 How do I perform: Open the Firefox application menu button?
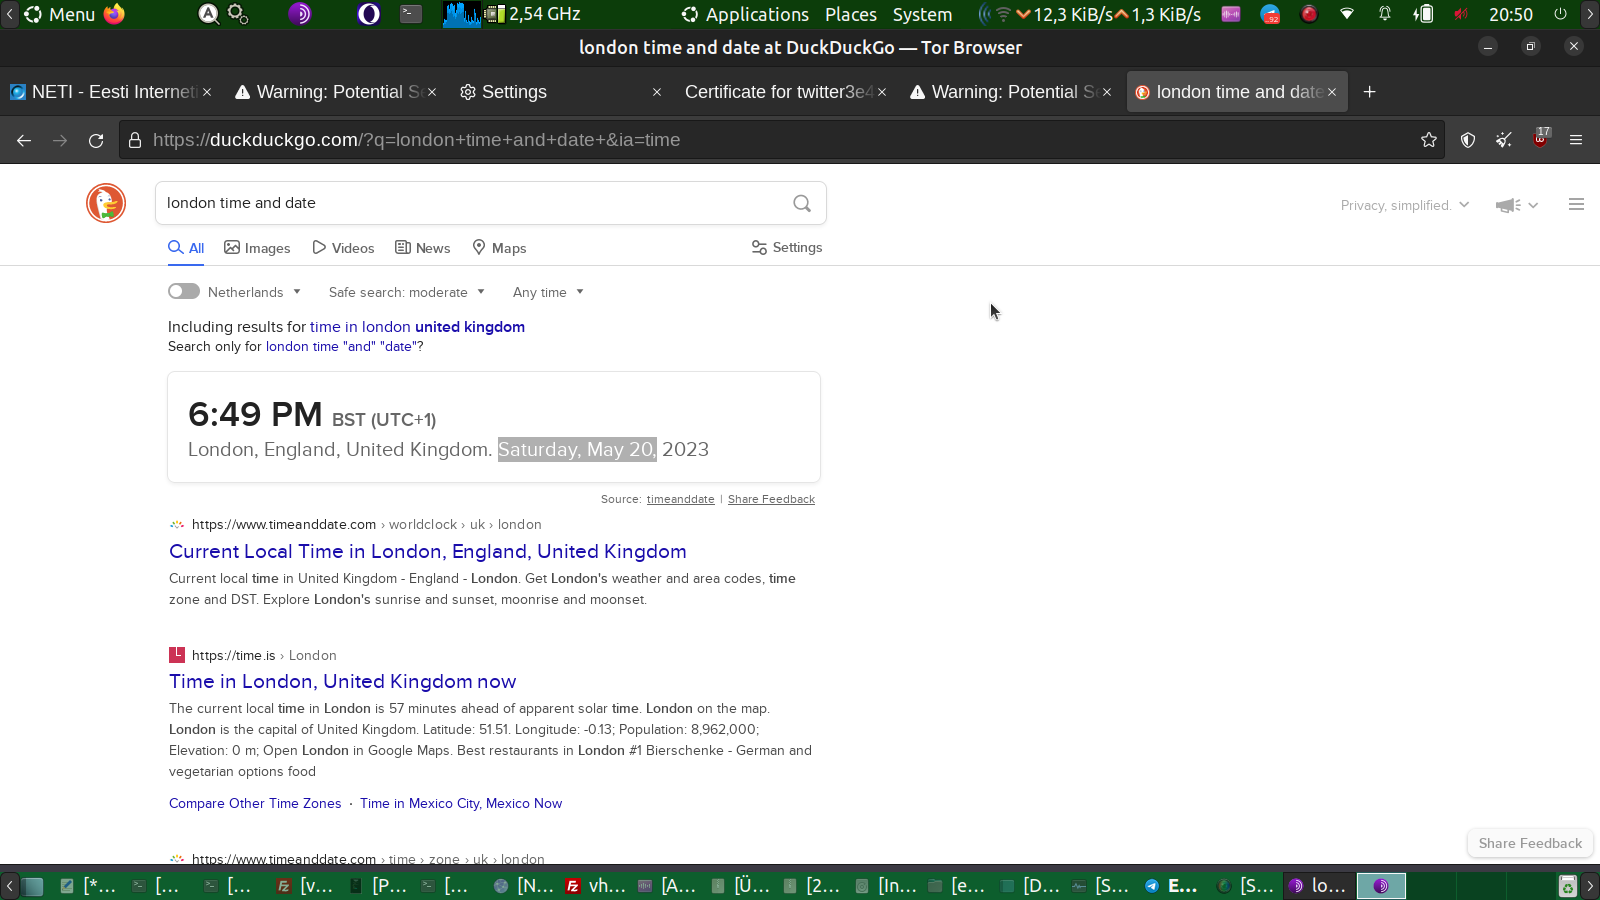(x=1576, y=140)
